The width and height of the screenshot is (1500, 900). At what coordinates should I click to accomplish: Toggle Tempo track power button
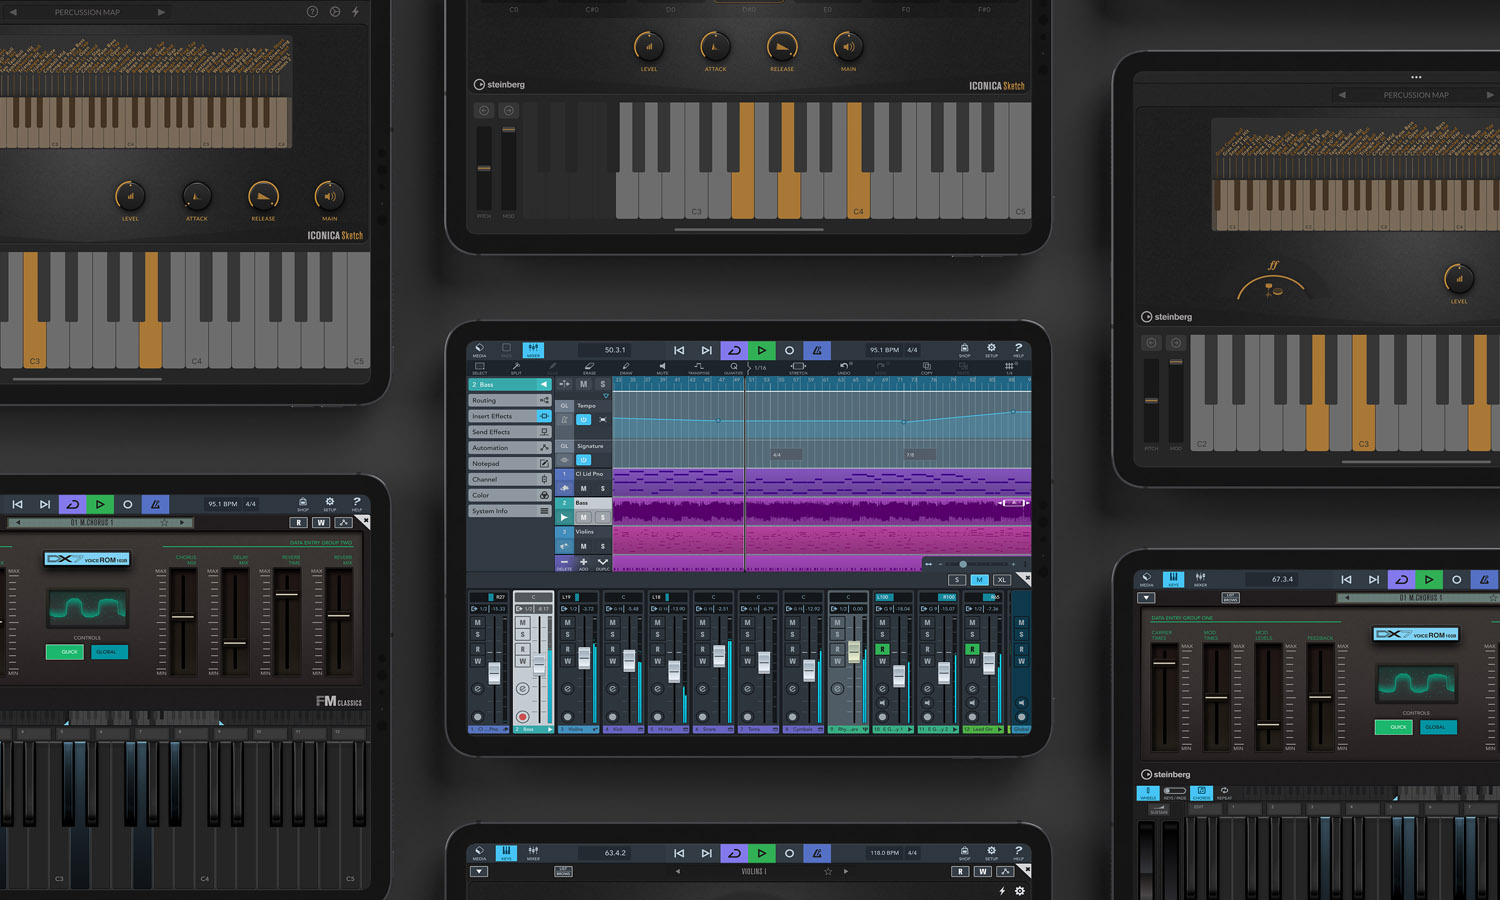coord(583,419)
